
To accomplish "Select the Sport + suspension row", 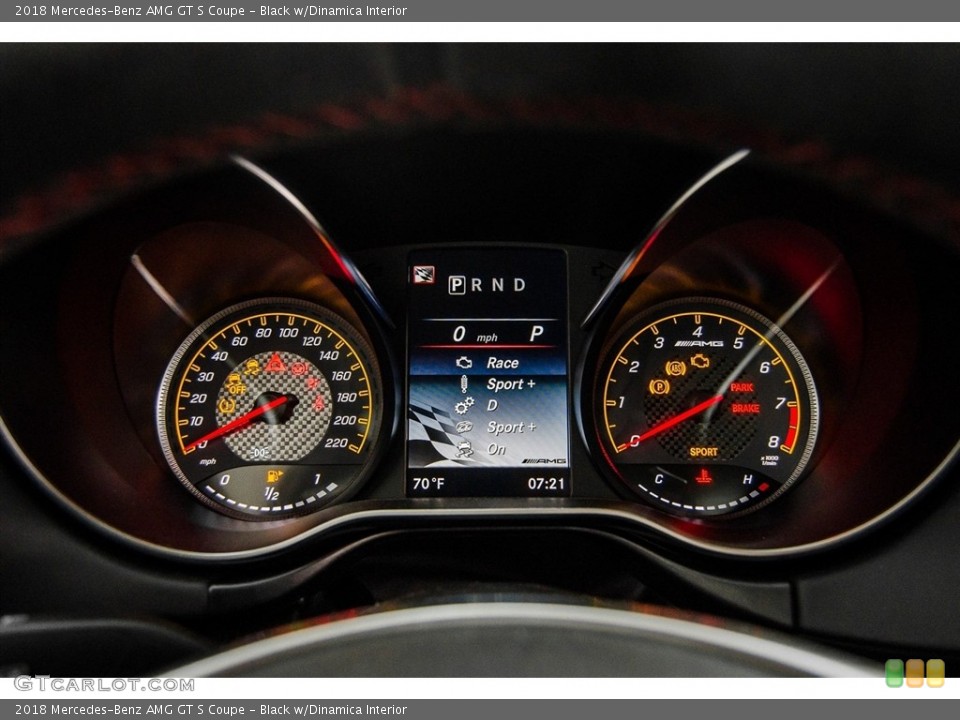I will tap(487, 384).
